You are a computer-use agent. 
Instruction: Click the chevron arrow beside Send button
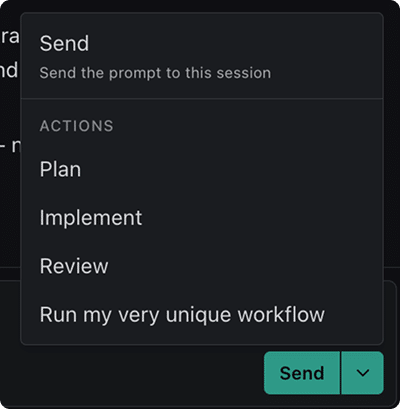362,373
